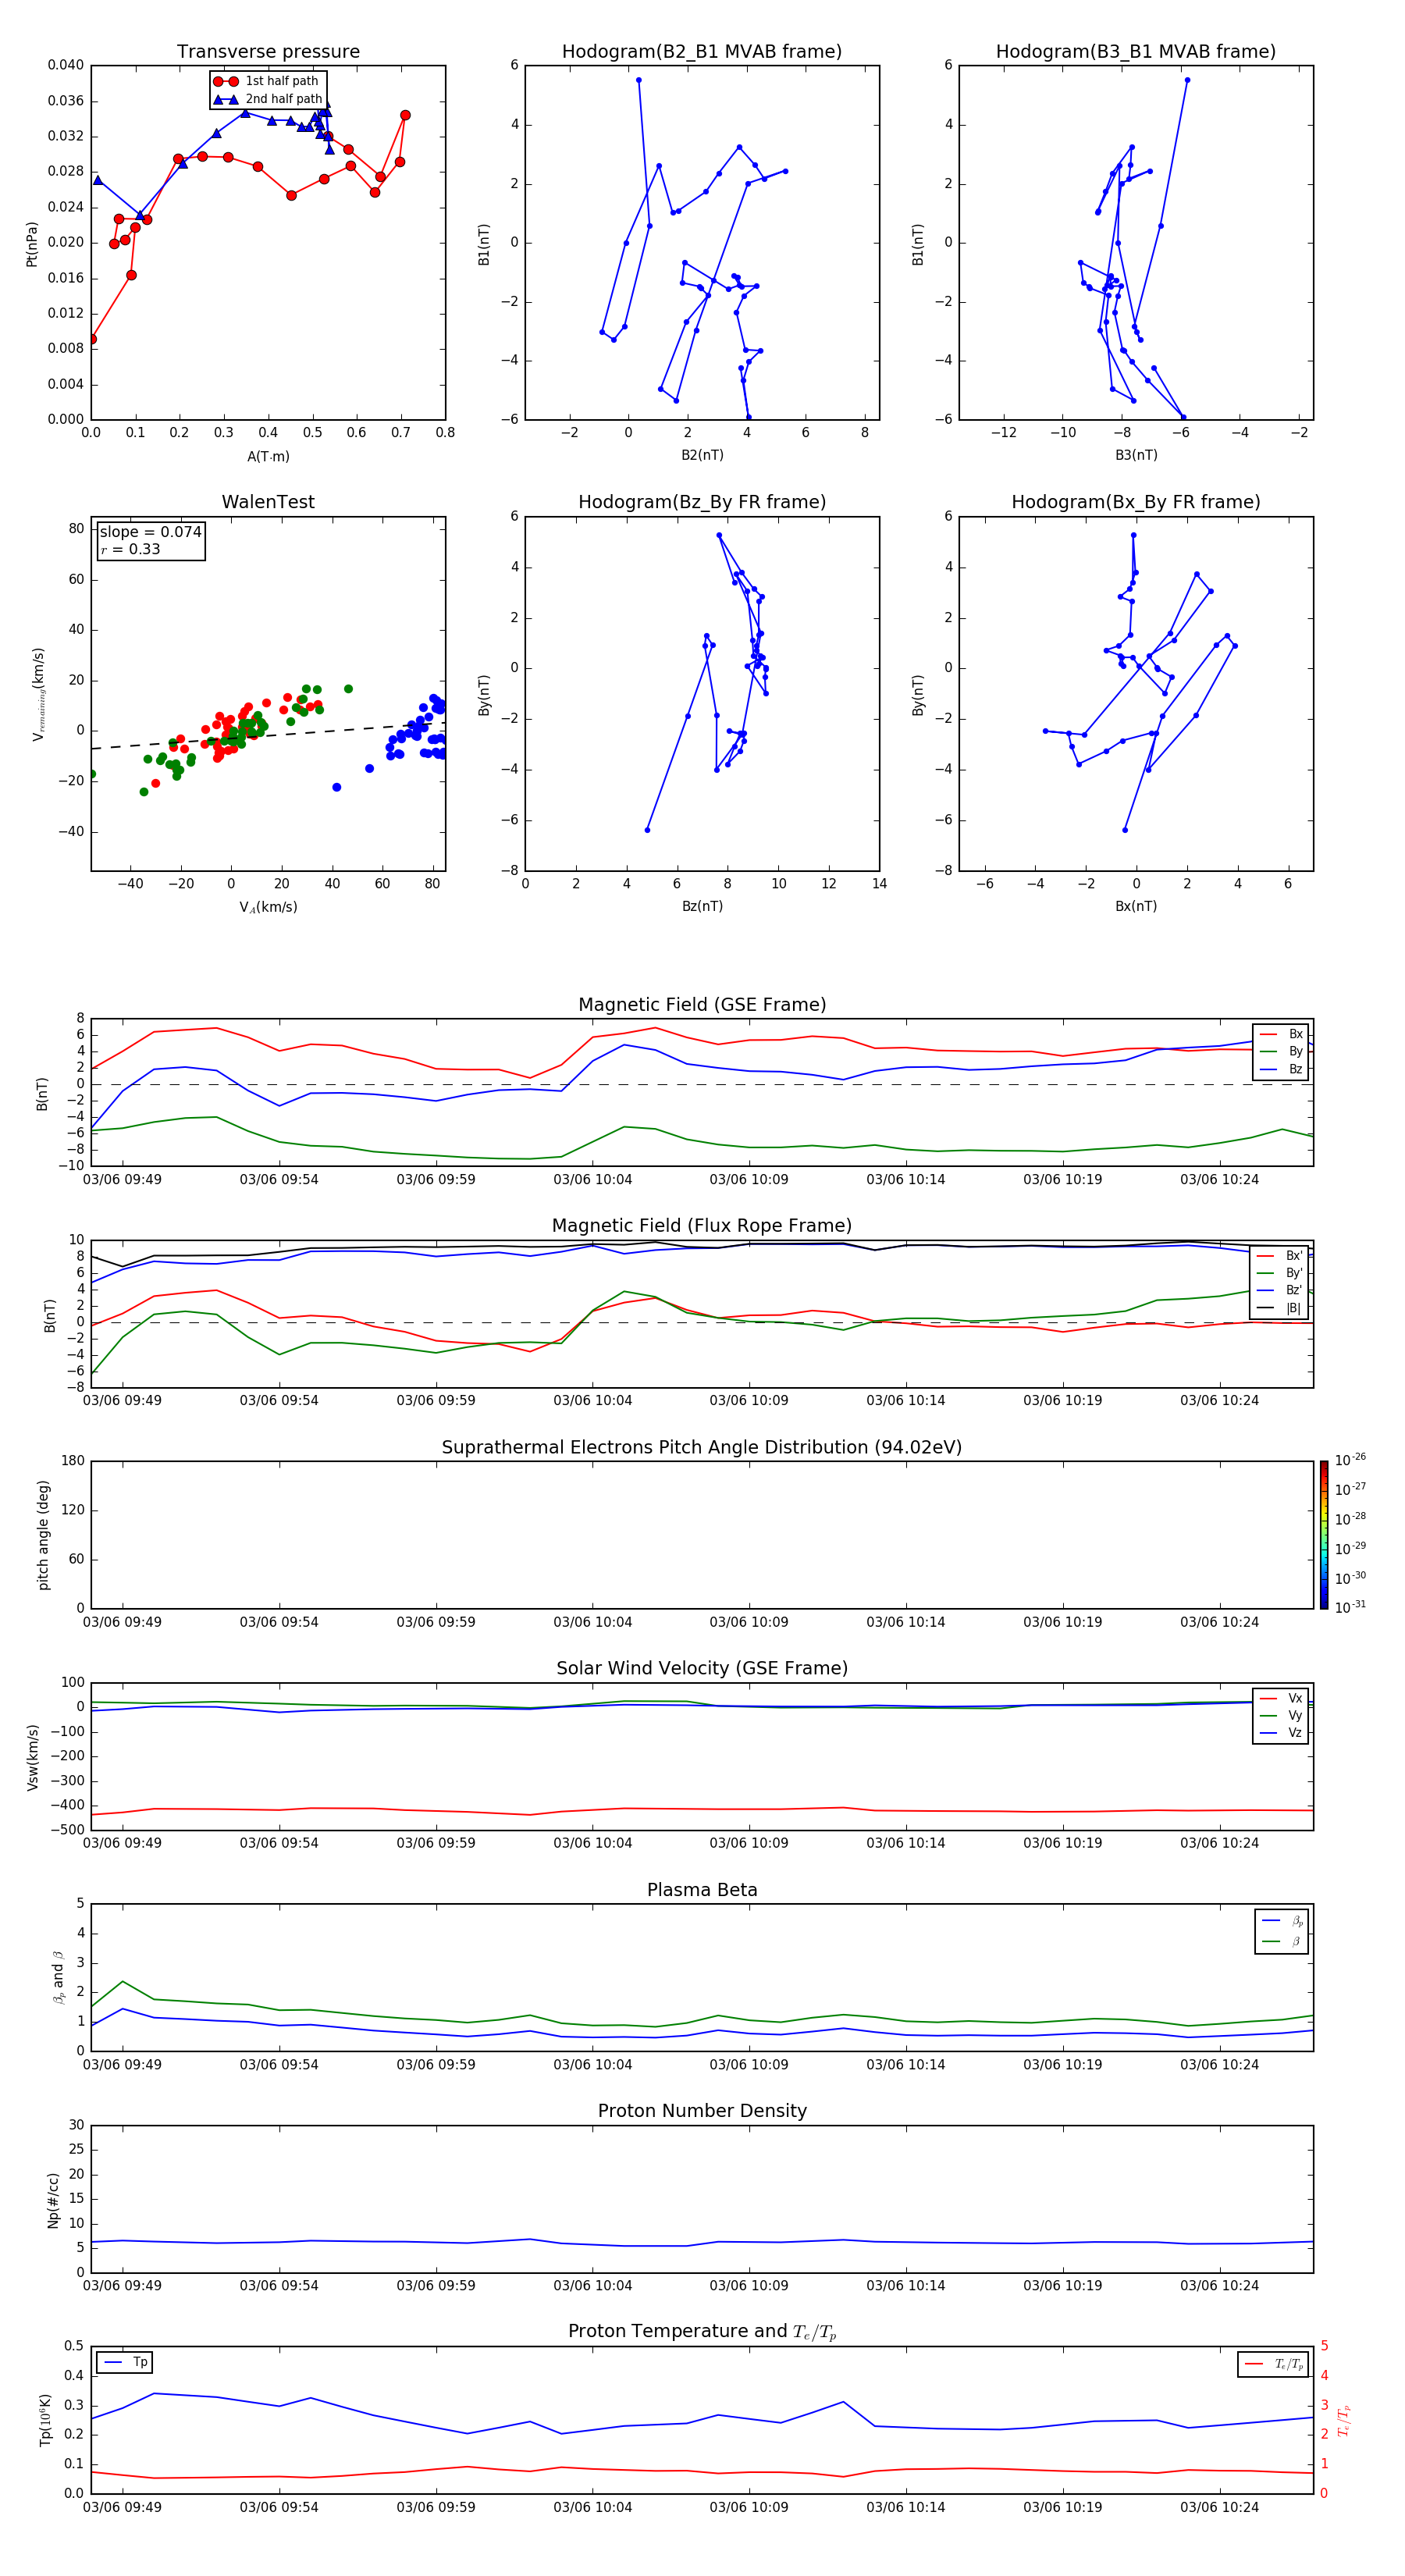Click the 'Hodogram(Bx_By FR frame)' title
This screenshot has width=1405, height=2576.
[x=1136, y=502]
